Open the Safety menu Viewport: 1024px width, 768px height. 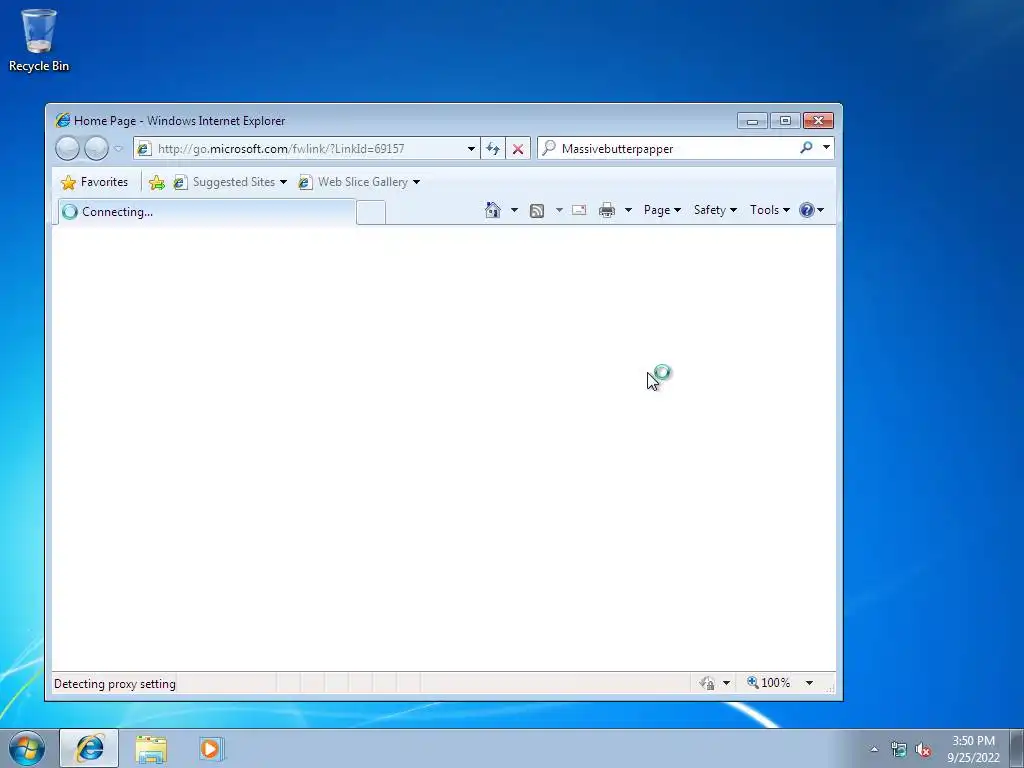point(715,210)
